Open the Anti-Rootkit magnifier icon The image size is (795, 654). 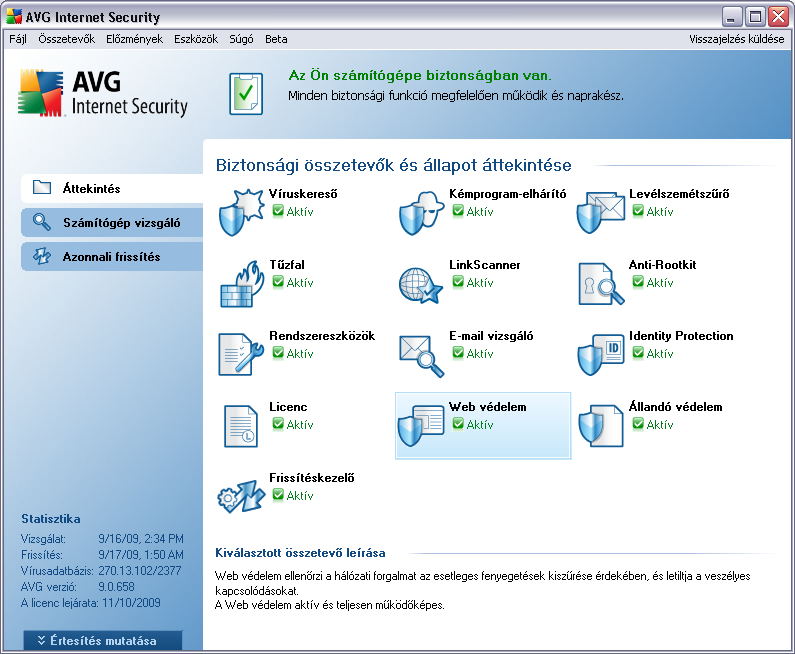click(601, 284)
